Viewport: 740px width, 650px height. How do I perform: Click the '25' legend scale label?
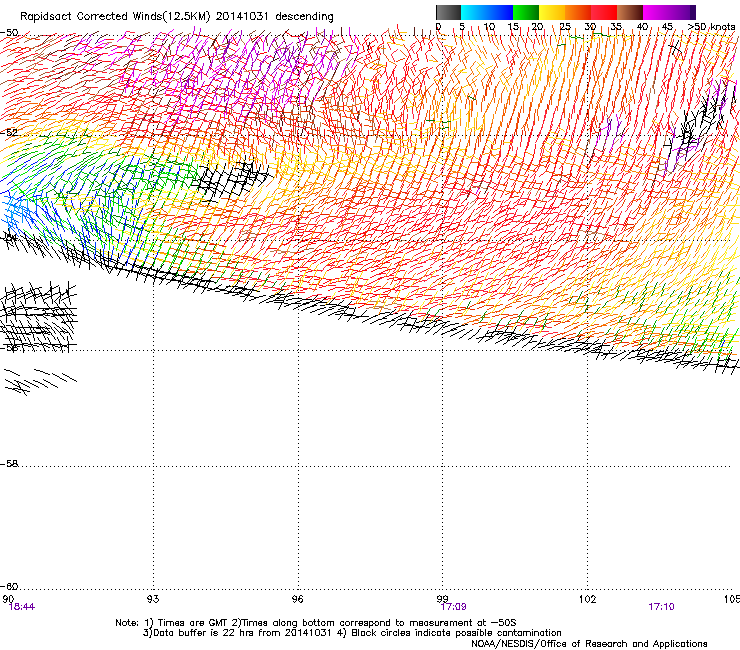pos(564,27)
